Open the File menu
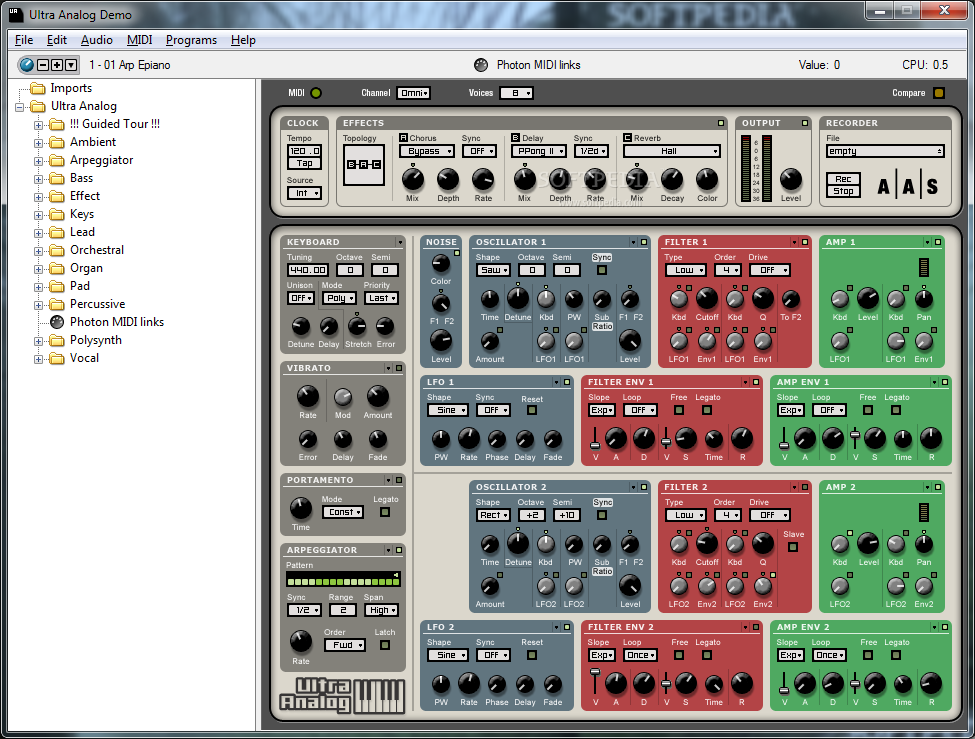The height and width of the screenshot is (739, 975). tap(24, 40)
